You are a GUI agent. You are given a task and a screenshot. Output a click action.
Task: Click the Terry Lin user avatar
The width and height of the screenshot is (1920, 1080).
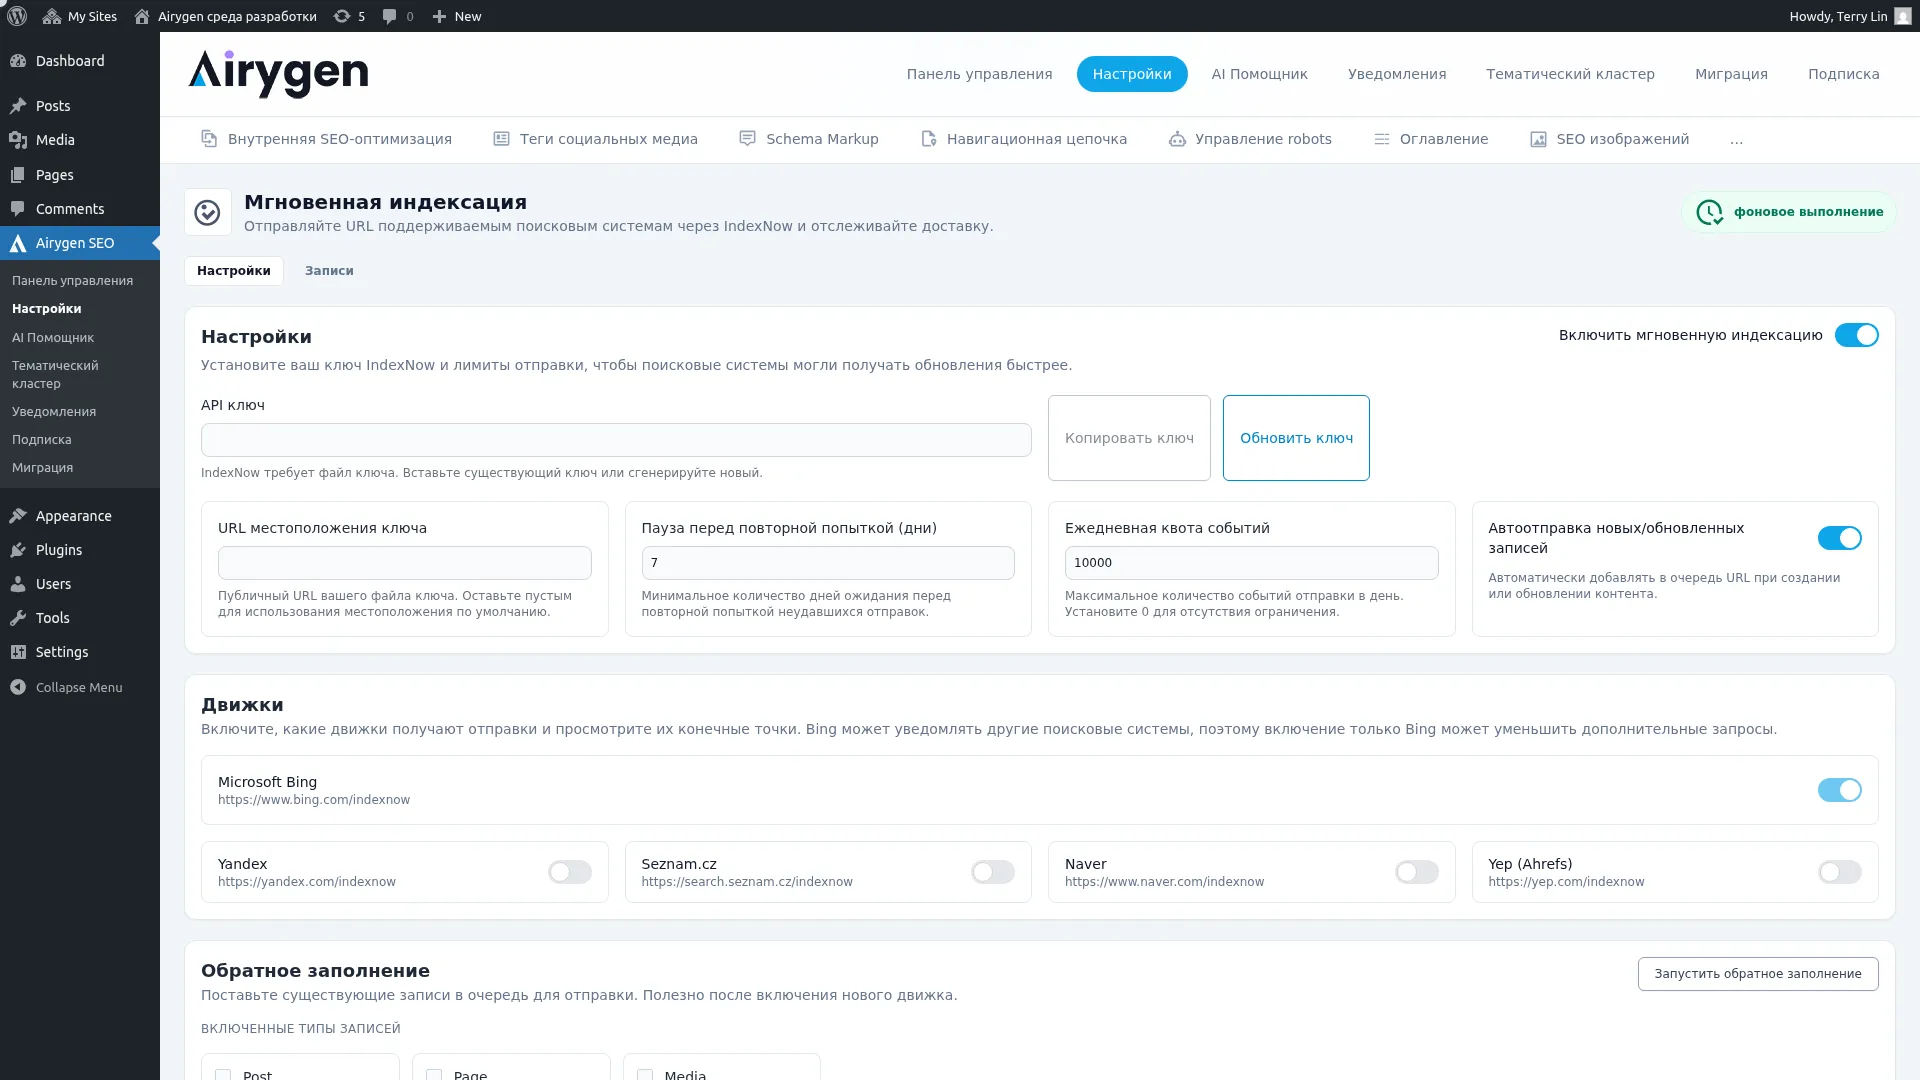1902,16
